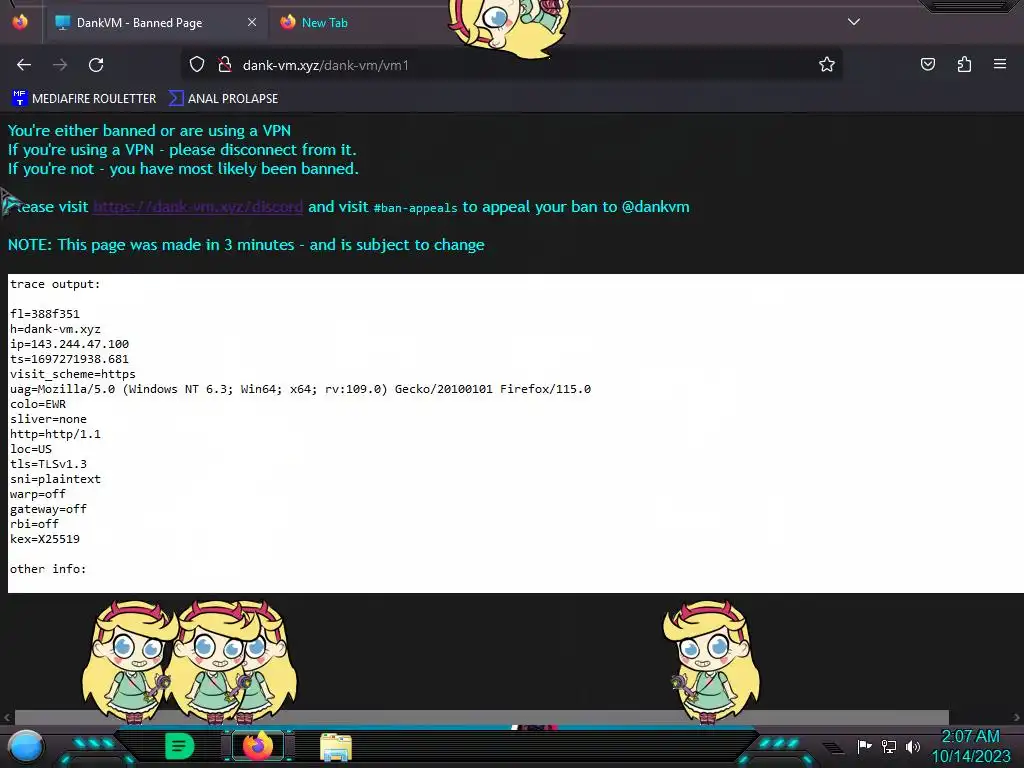
Task: Open the green notes app on the taskbar
Action: point(180,746)
